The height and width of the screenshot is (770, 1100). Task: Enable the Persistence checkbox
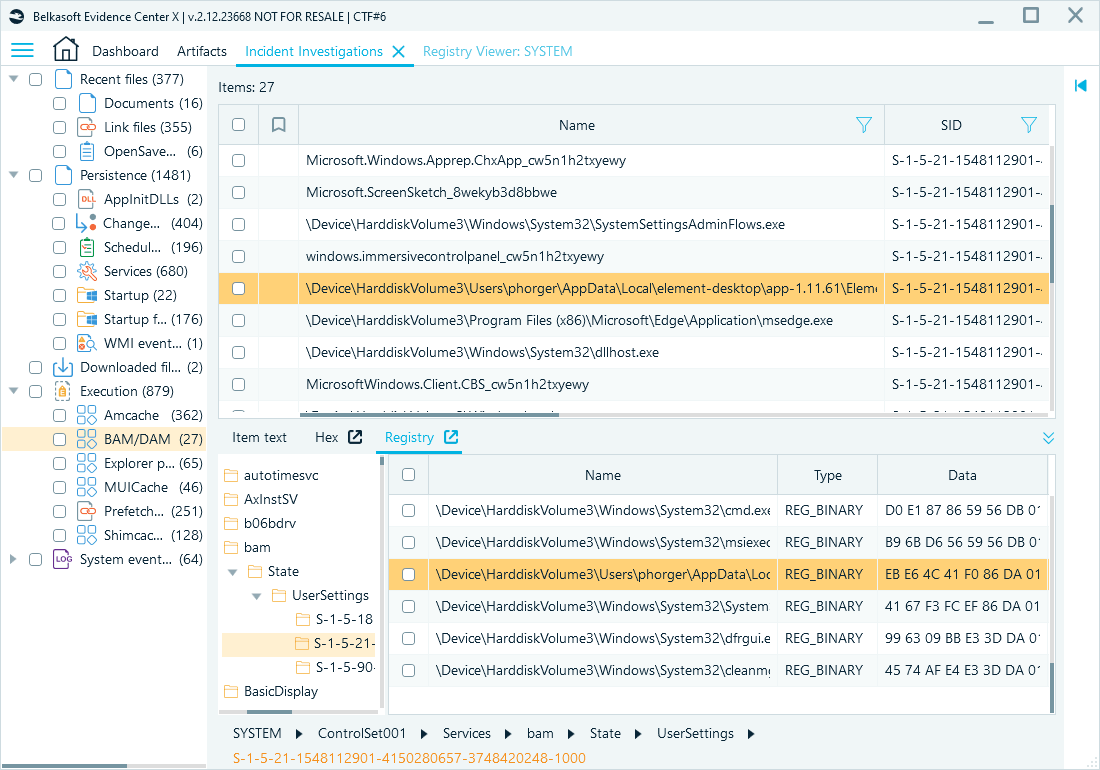[36, 175]
